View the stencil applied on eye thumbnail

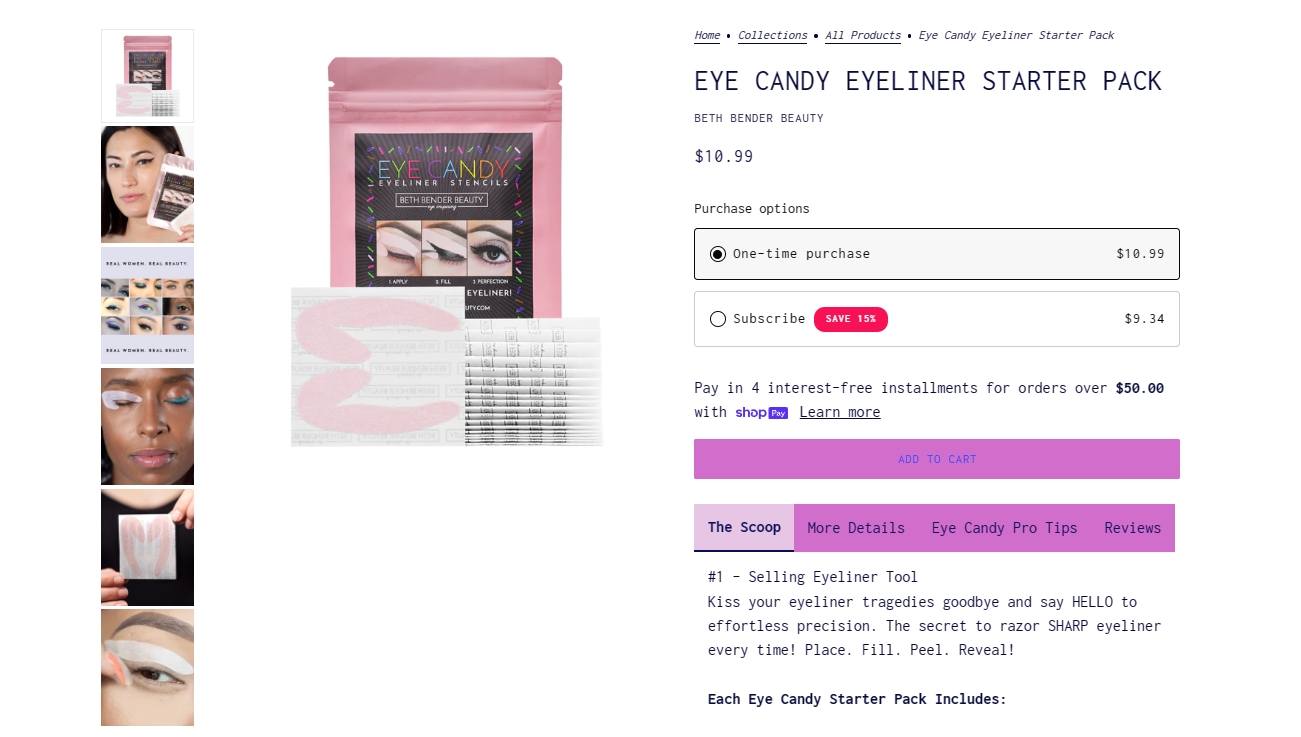(x=147, y=668)
